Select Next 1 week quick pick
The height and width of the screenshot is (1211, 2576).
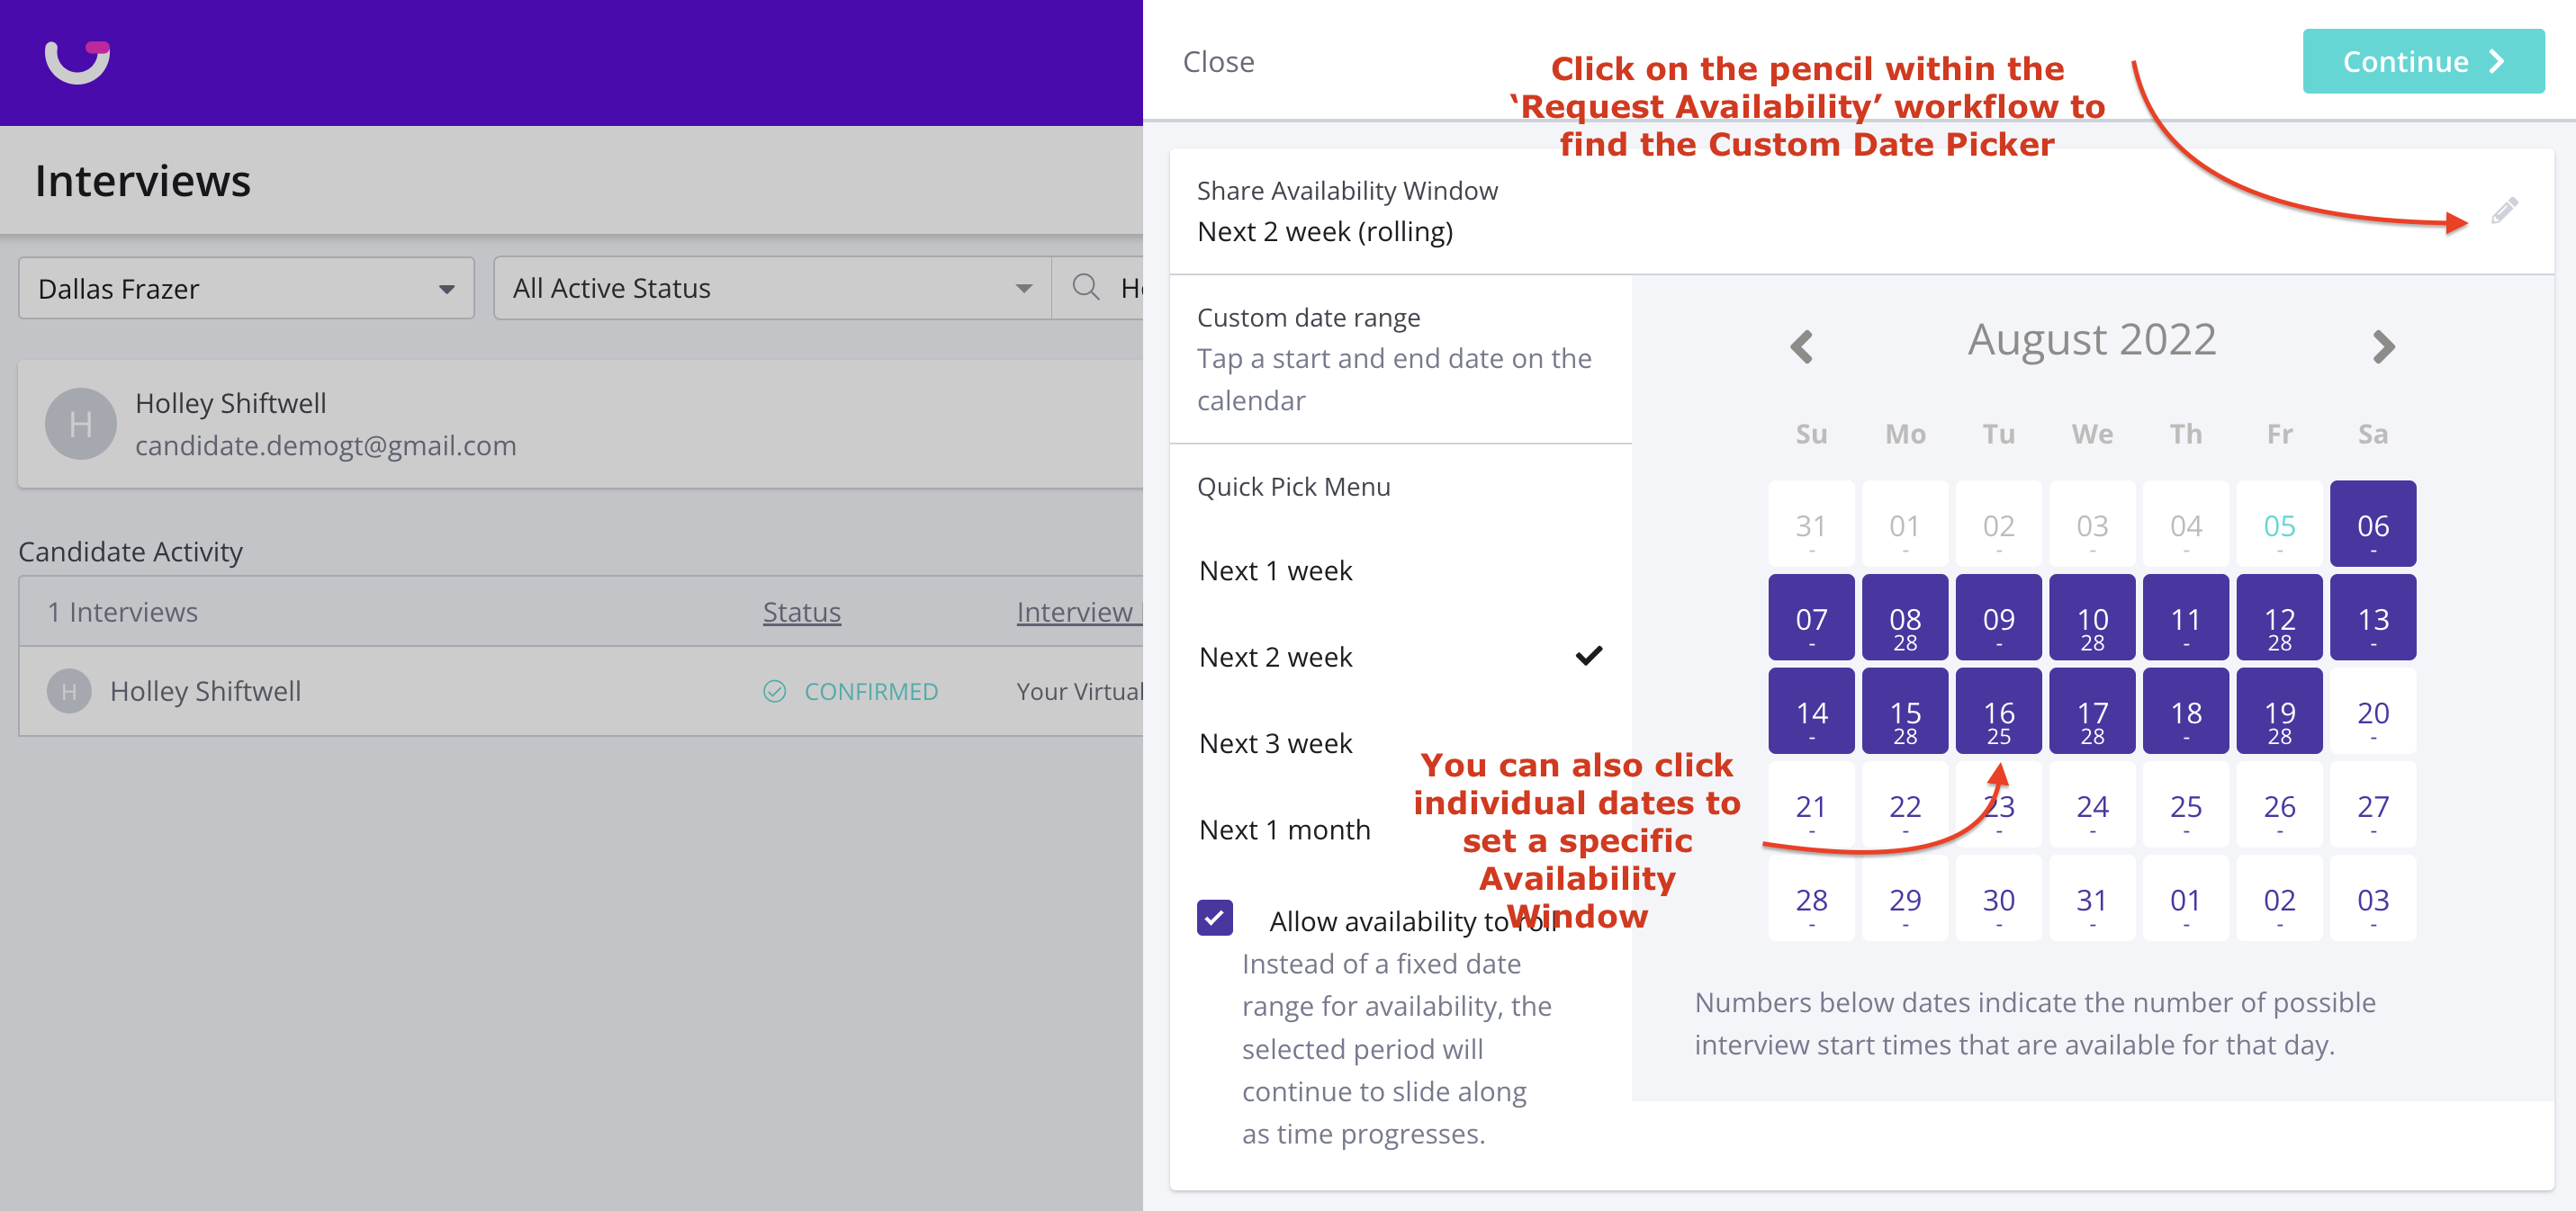[1275, 571]
